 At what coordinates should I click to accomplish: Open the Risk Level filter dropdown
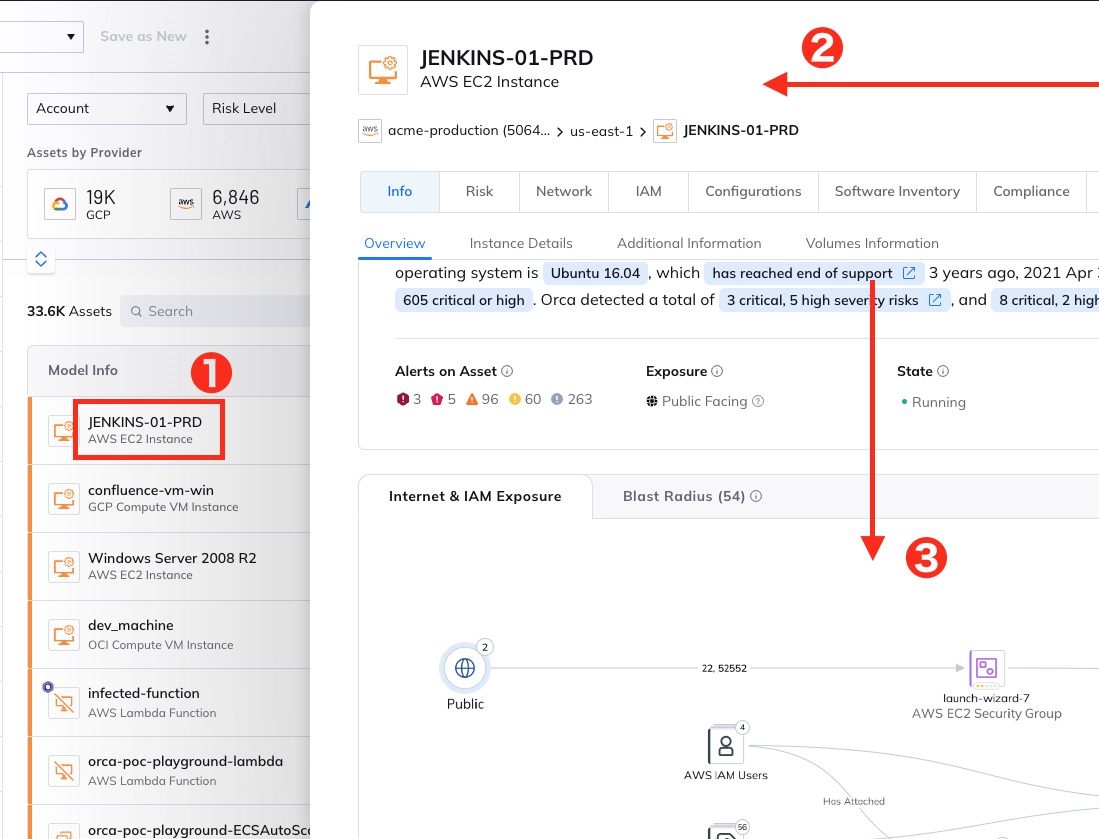point(257,108)
